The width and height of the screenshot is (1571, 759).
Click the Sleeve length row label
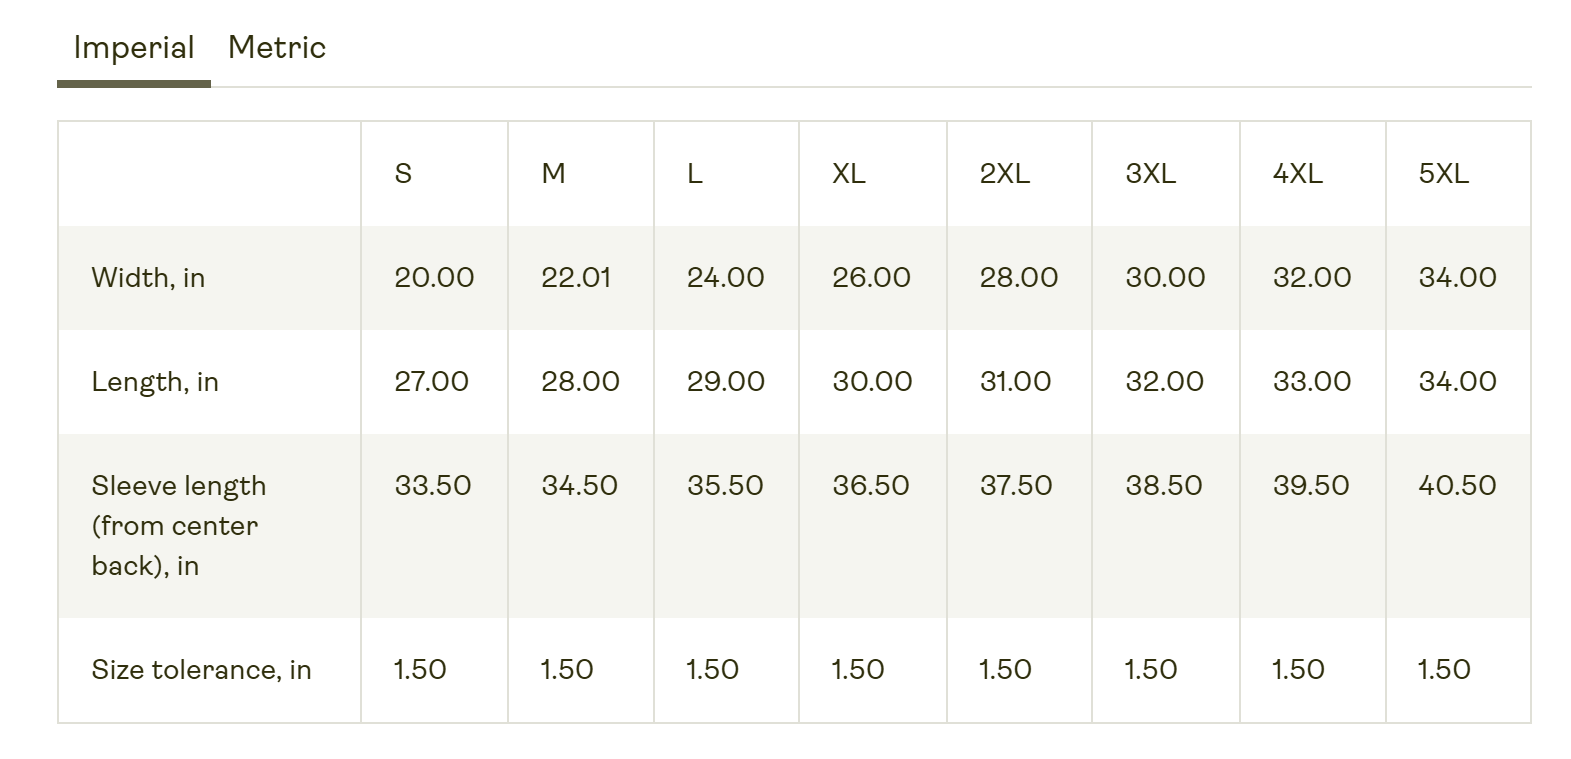tap(179, 526)
